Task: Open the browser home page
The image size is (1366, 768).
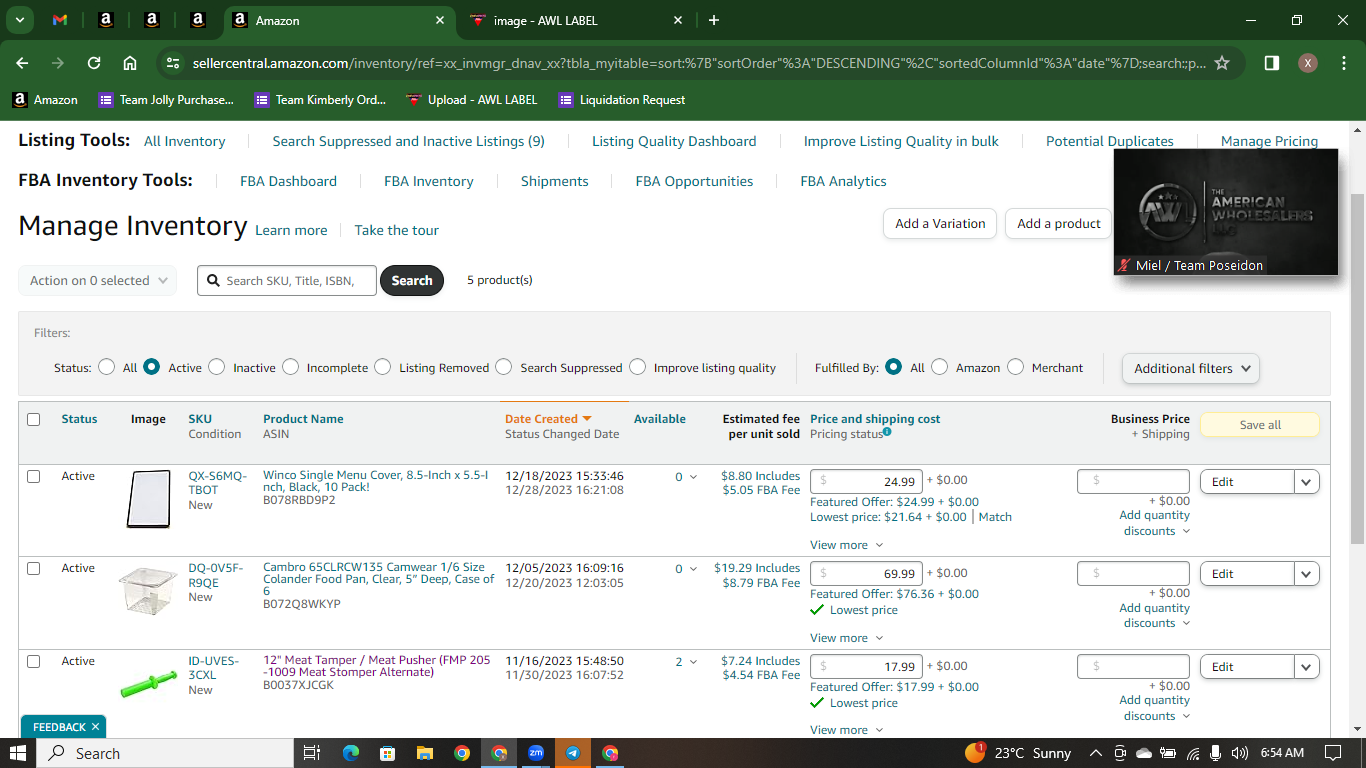Action: point(130,63)
